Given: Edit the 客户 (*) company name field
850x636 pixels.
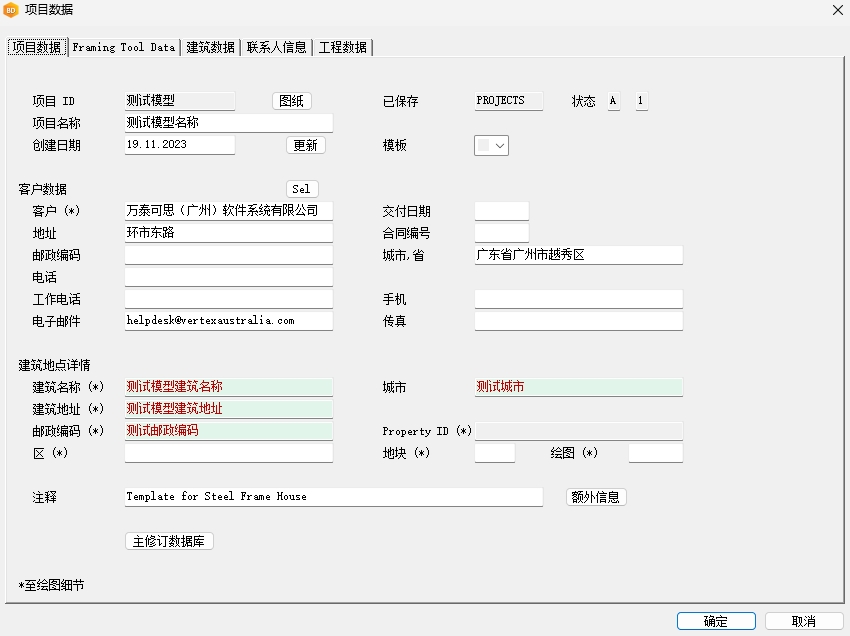Looking at the screenshot, I should click(229, 211).
